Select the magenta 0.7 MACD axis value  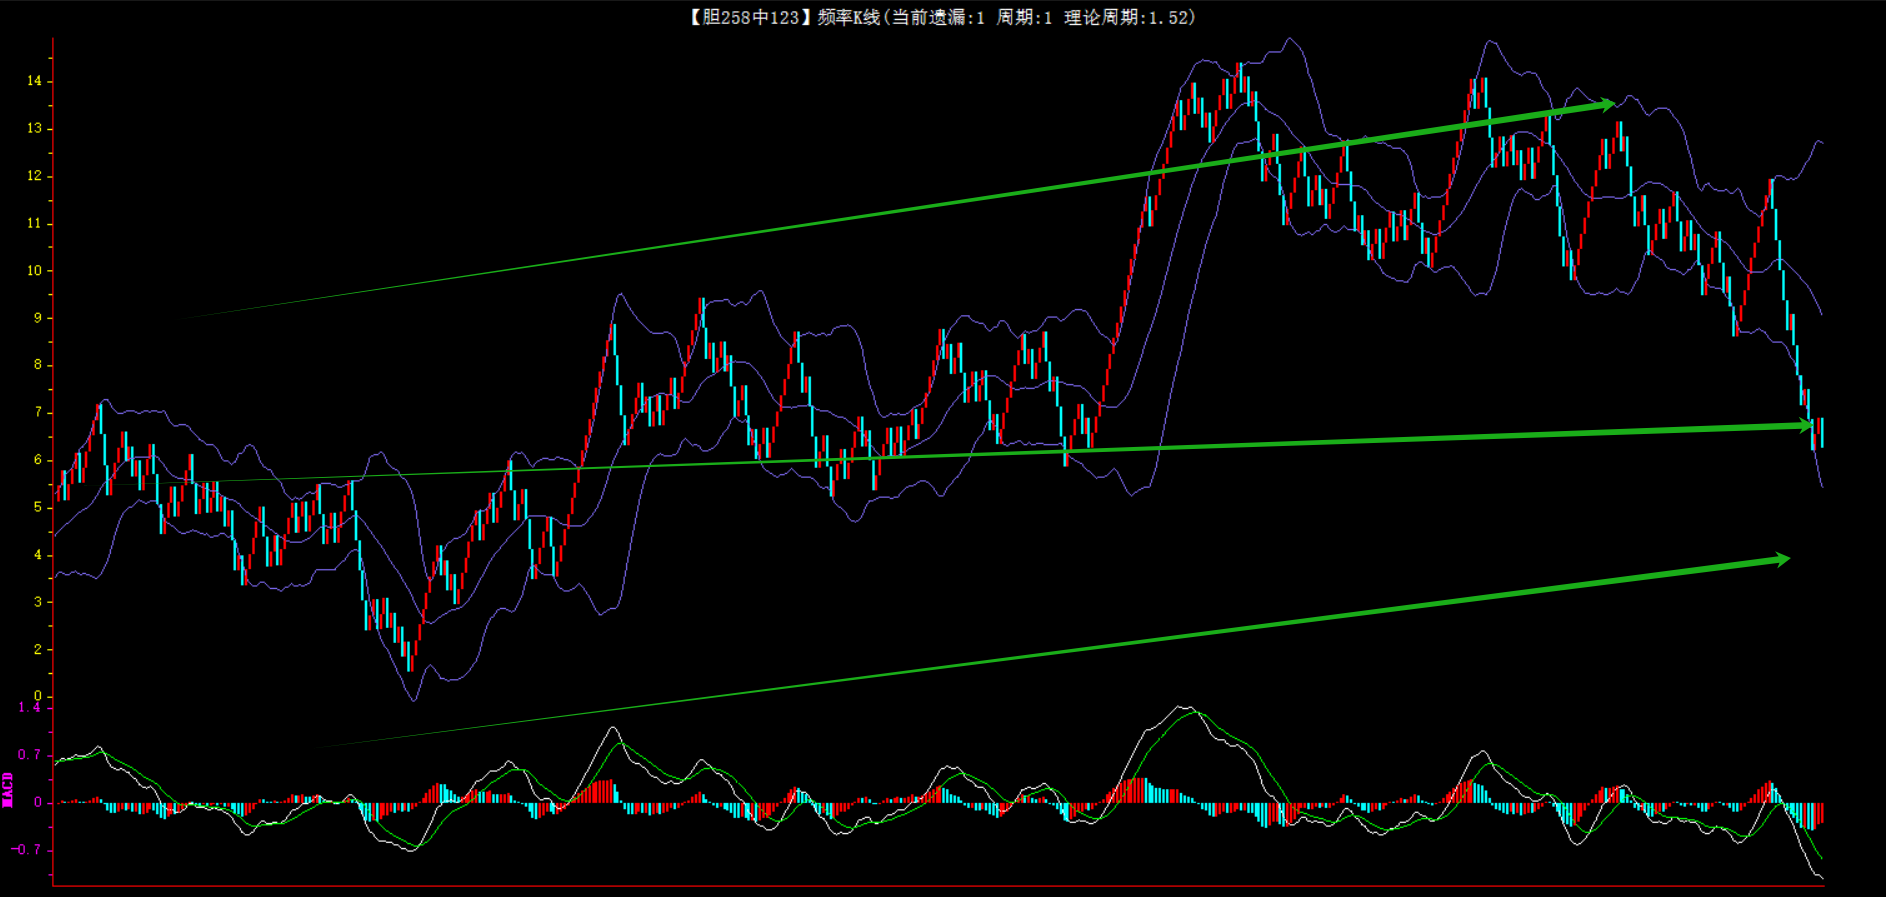point(30,755)
